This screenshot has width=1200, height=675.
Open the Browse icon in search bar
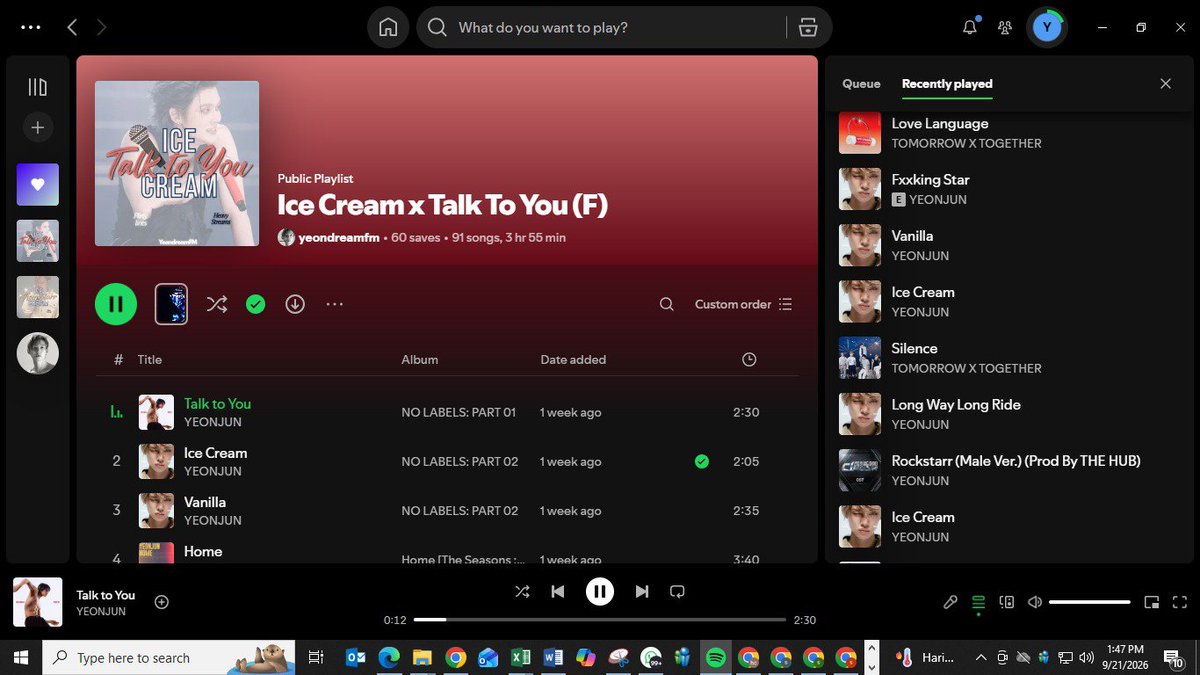tap(809, 28)
